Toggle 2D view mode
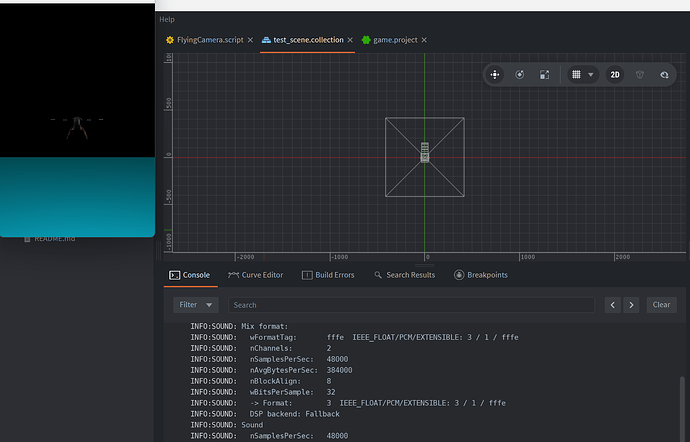The width and height of the screenshot is (690, 442). point(616,75)
